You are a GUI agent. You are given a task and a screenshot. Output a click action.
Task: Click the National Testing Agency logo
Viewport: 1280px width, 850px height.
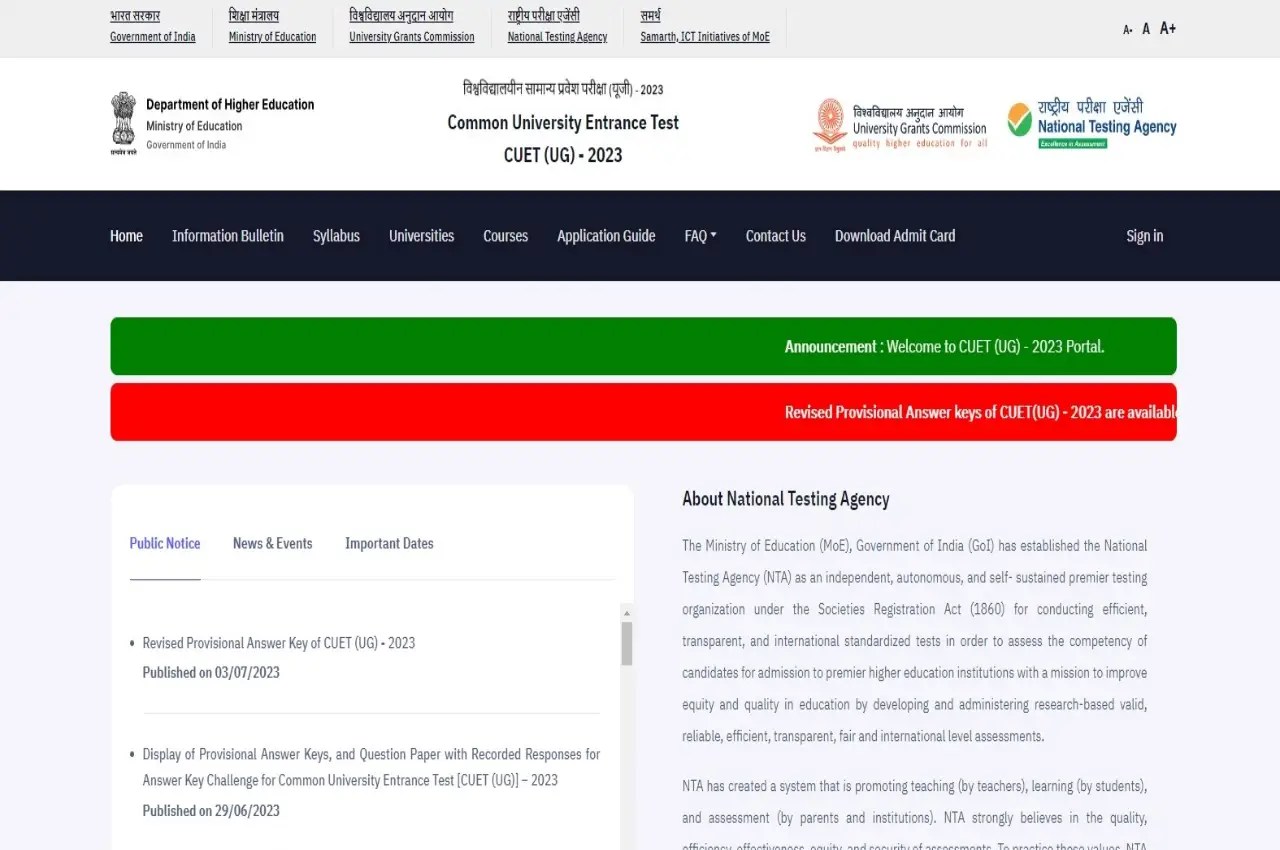tap(1091, 124)
